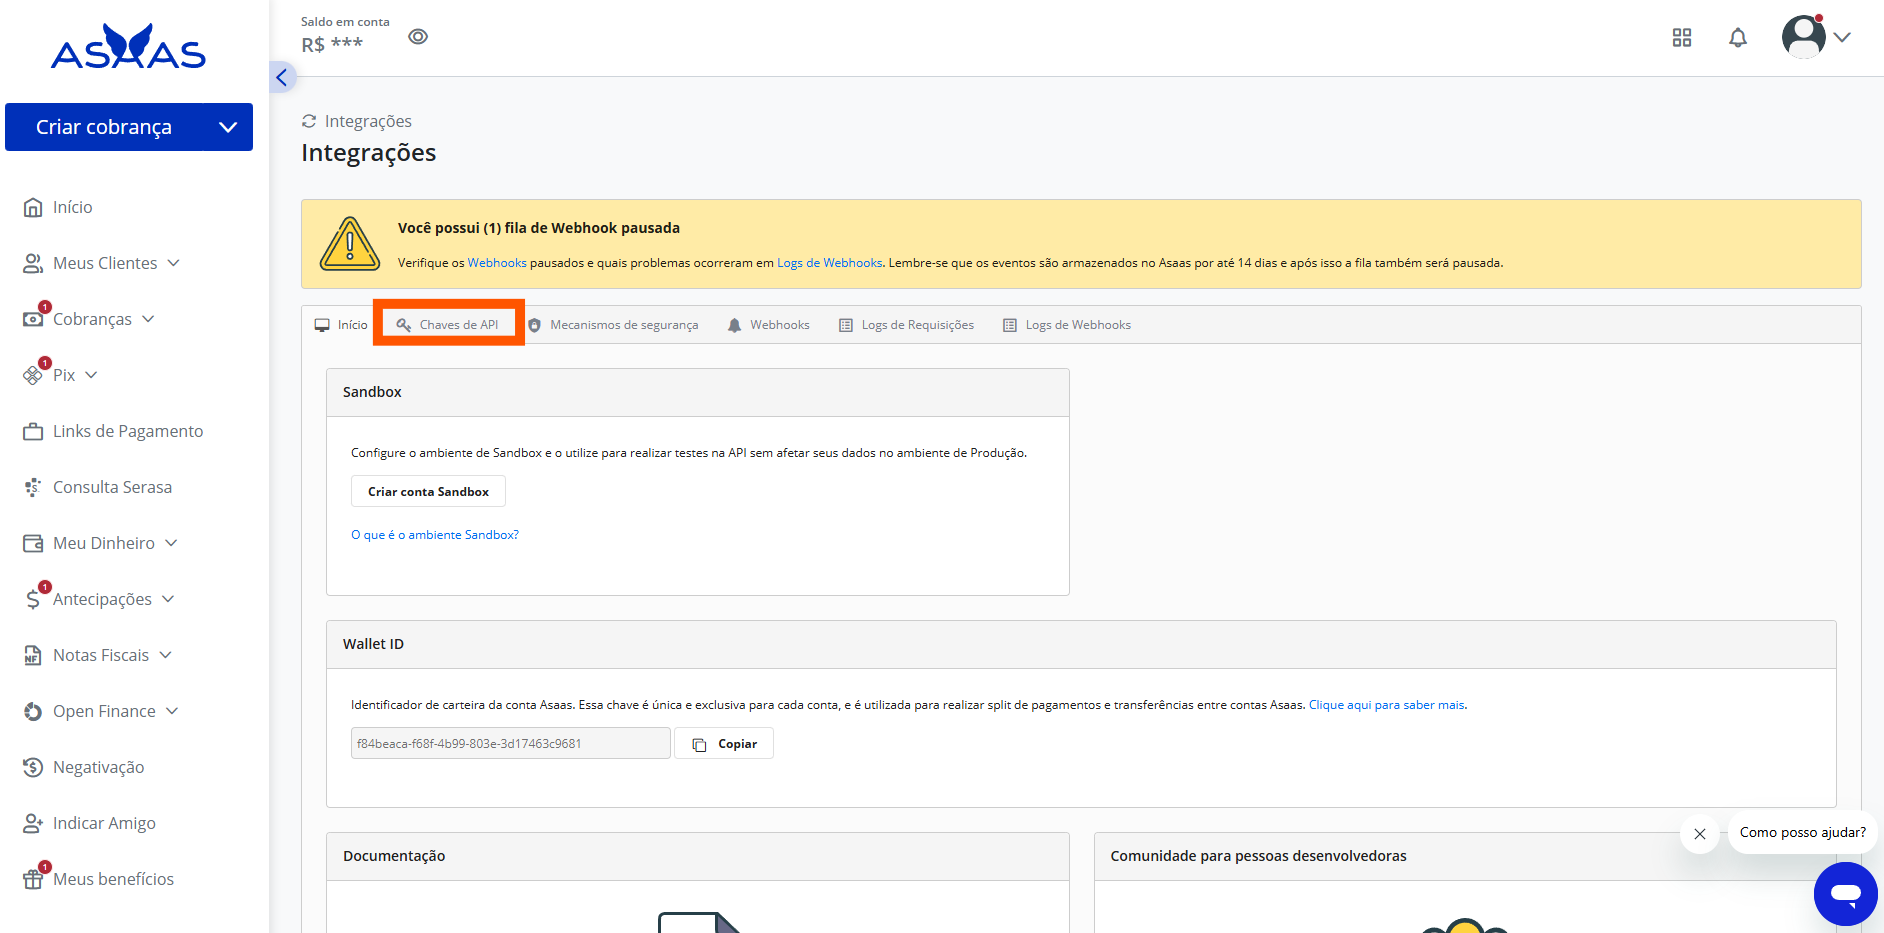This screenshot has height=933, width=1884.
Task: Open Consulta Serasa
Action: click(112, 487)
